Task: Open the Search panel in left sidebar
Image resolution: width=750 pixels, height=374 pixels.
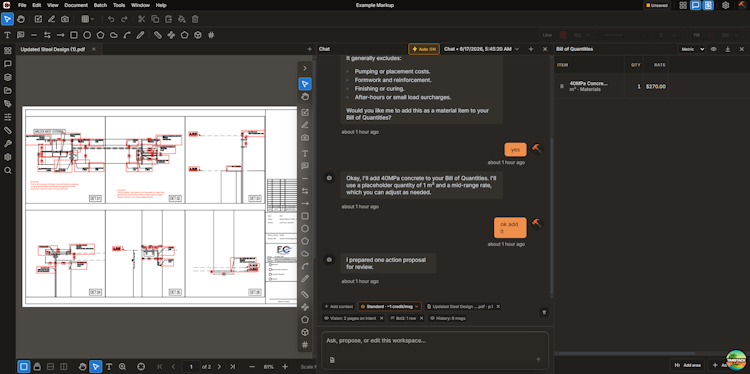Action: 8,170
